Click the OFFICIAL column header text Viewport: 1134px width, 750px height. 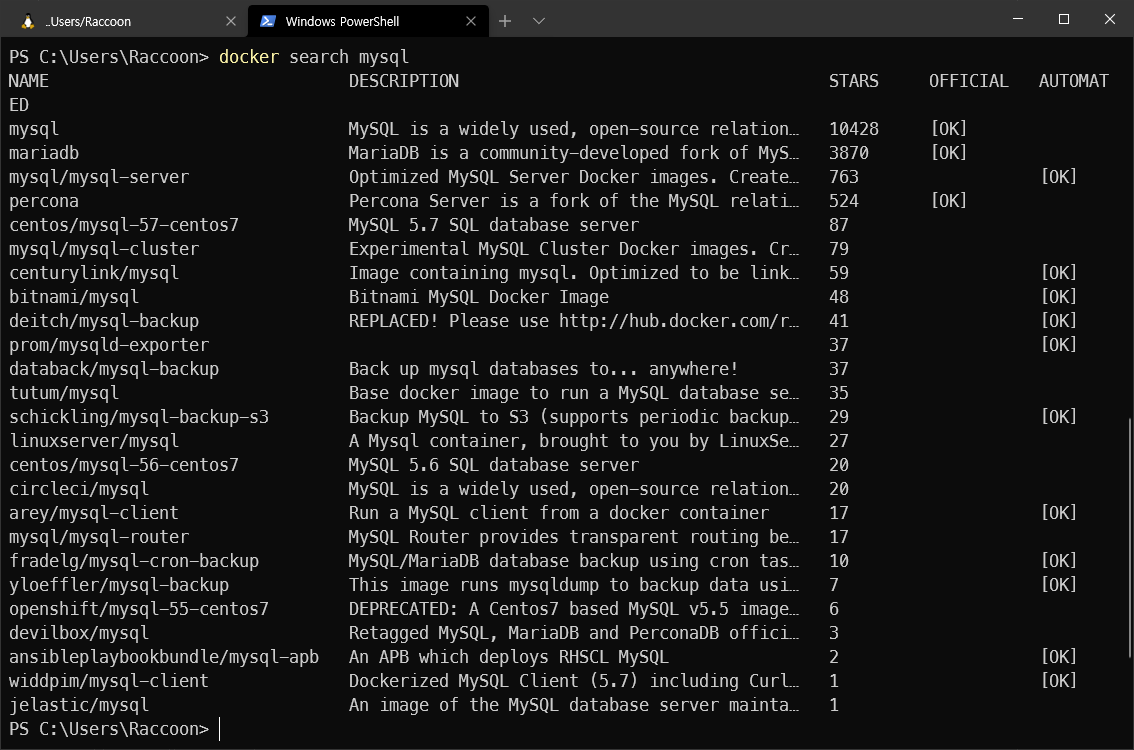click(x=968, y=80)
